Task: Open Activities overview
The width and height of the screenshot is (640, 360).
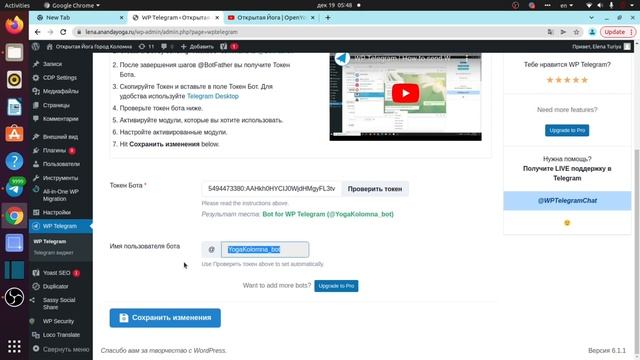Action: tap(17, 5)
